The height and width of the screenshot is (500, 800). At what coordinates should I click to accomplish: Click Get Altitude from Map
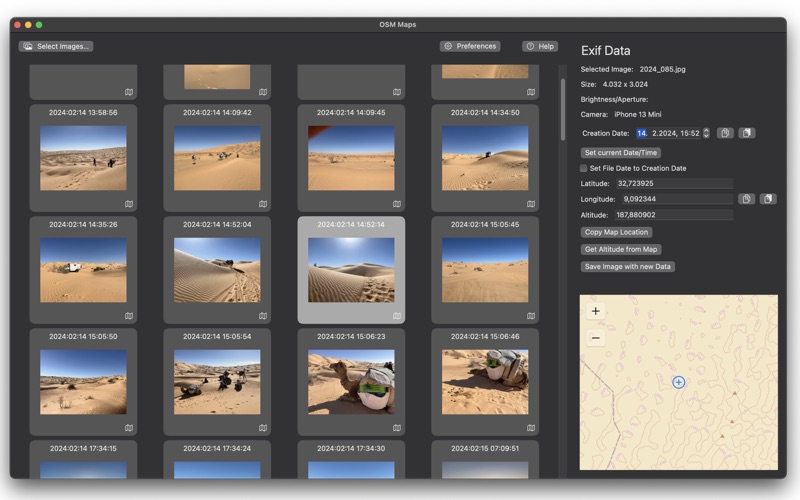pyautogui.click(x=621, y=249)
